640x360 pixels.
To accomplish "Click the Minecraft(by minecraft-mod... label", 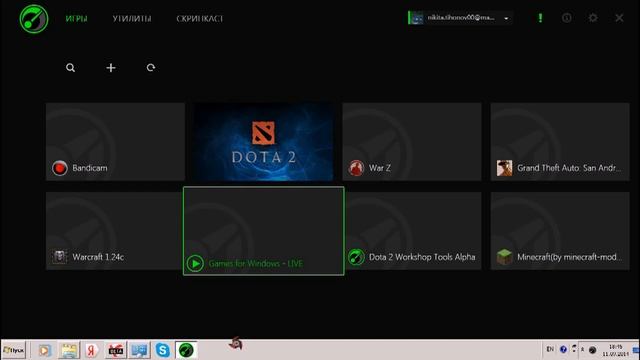I will (569, 257).
